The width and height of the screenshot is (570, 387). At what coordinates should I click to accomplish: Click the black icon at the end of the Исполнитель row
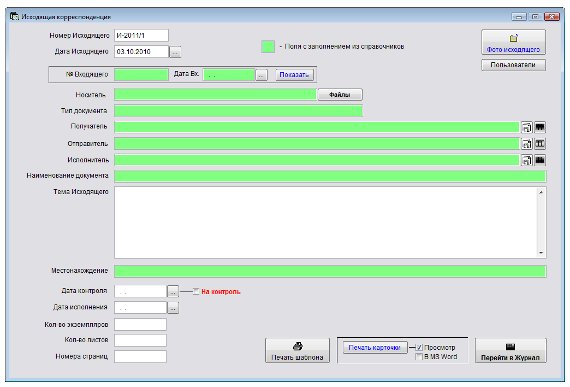540,160
